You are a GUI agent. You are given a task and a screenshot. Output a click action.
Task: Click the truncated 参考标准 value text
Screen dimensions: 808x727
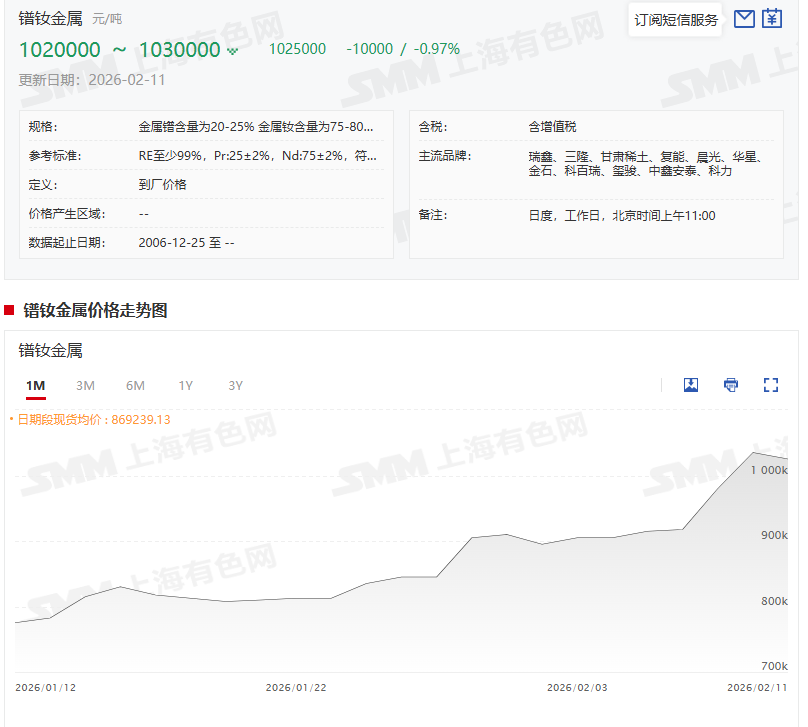[x=257, y=156]
